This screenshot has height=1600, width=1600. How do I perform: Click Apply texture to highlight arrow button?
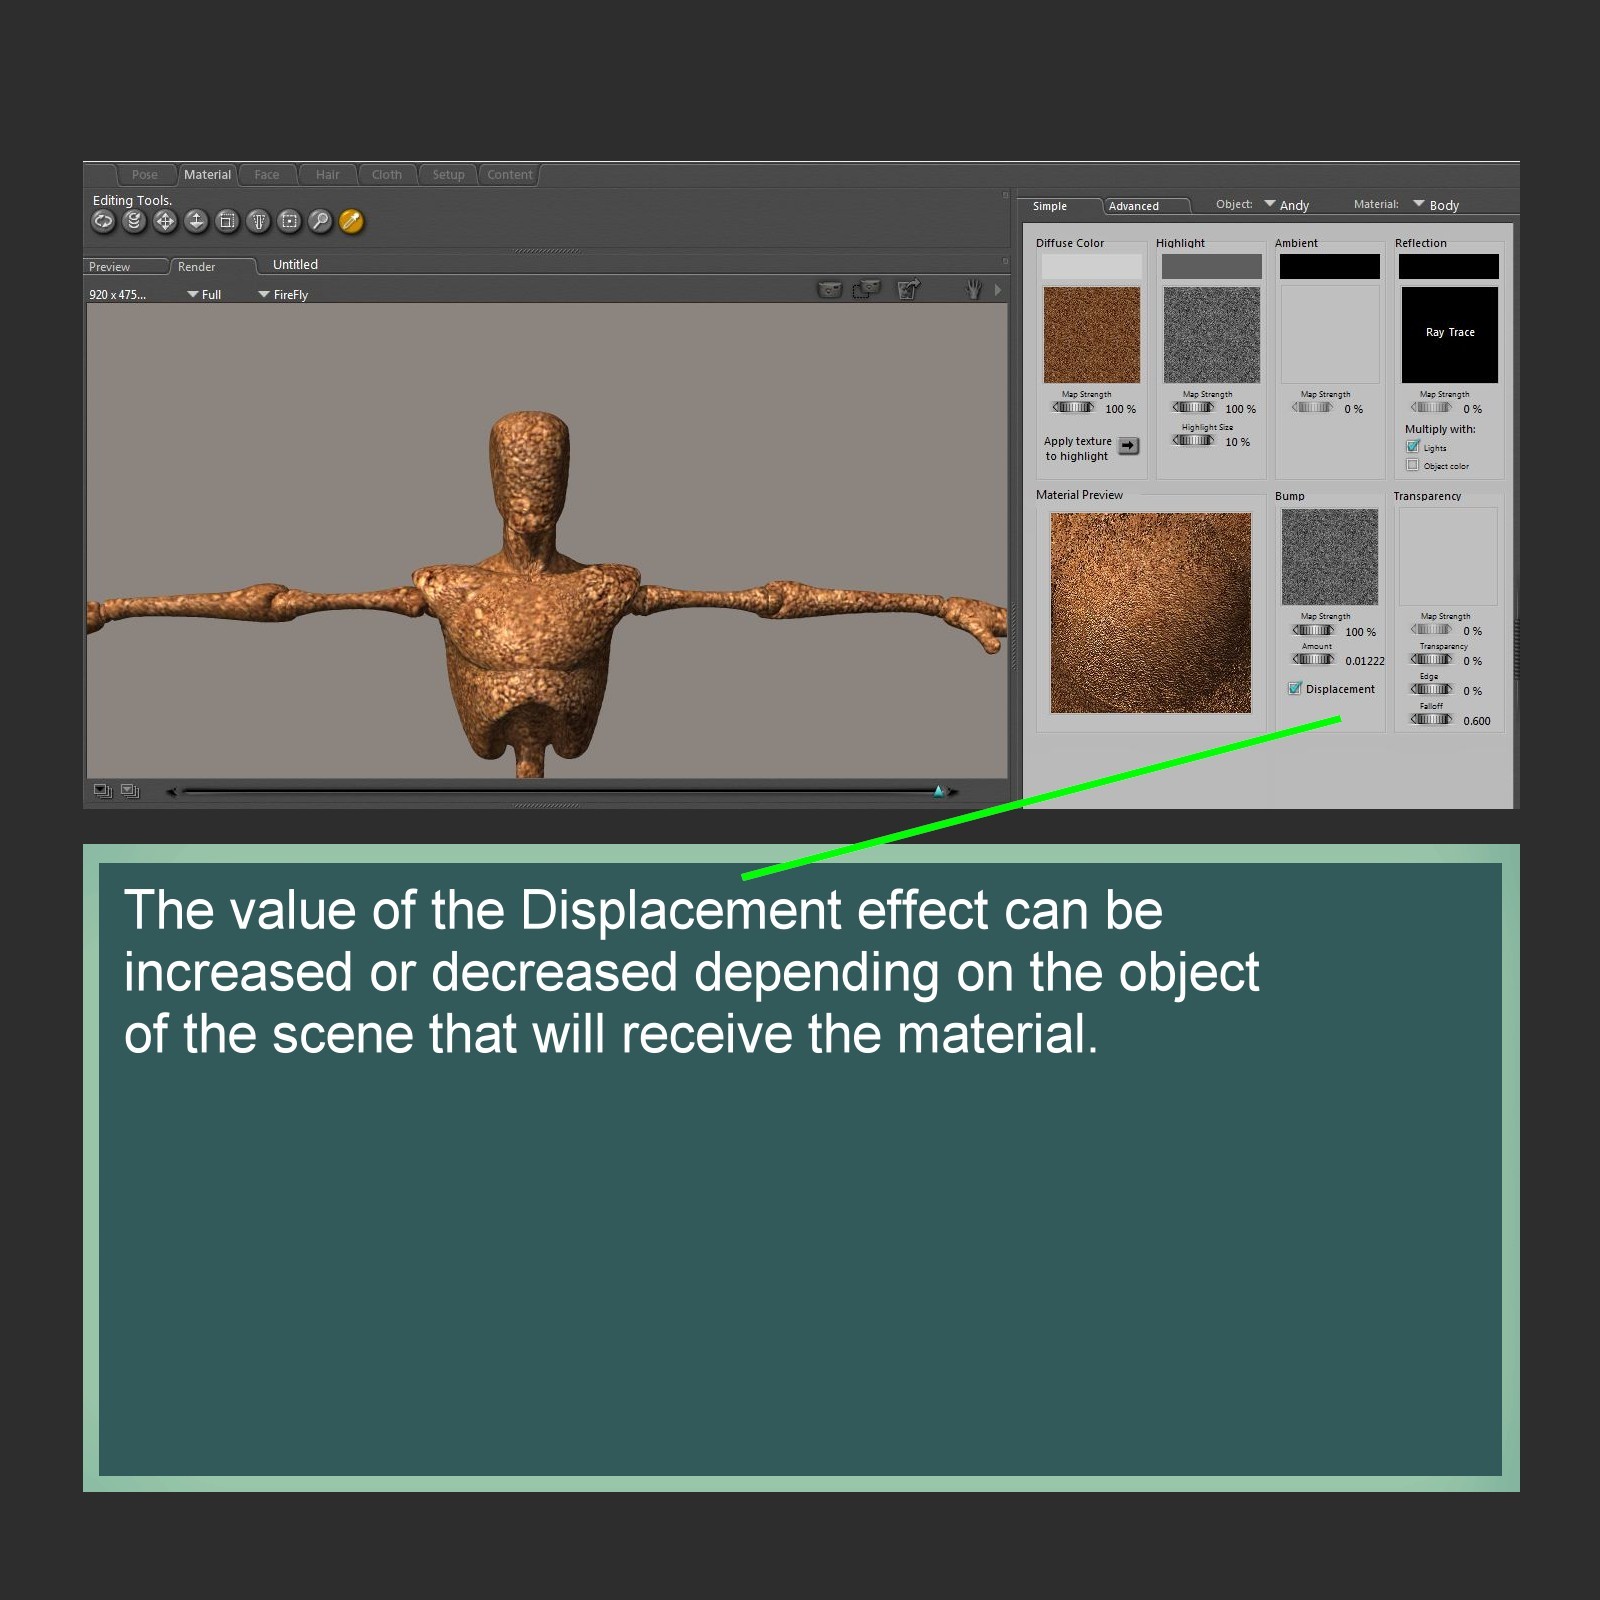coord(1128,446)
